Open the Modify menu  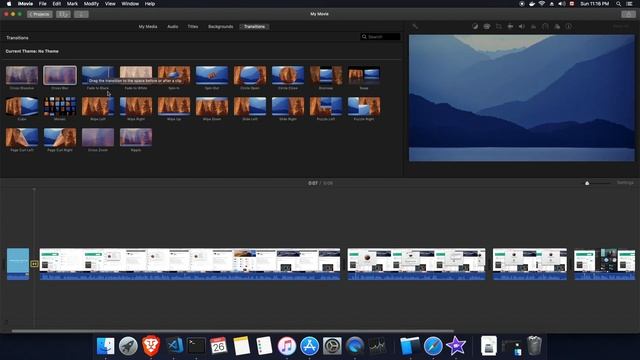91,4
